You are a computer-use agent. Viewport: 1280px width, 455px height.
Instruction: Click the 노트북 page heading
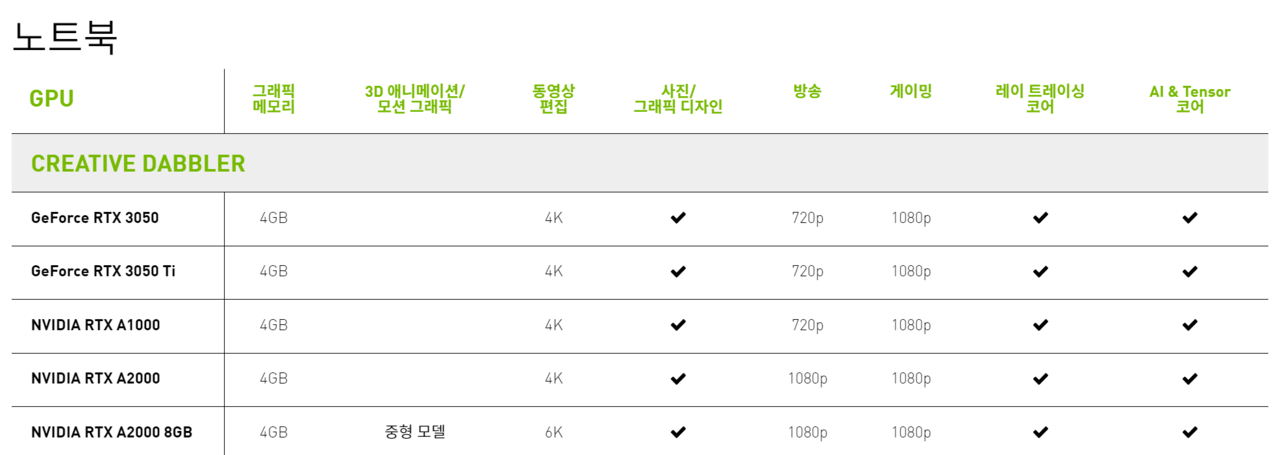click(x=65, y=37)
